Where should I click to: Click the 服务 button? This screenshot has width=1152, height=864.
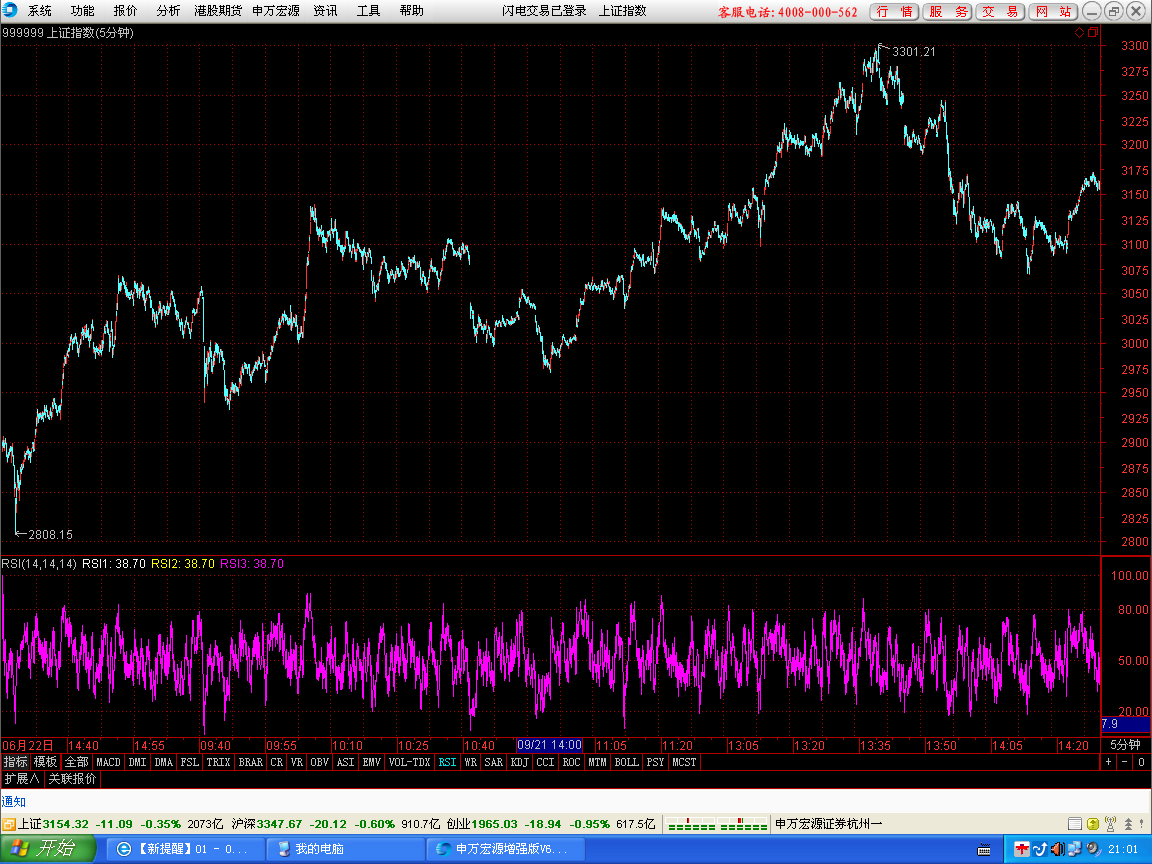pos(948,12)
